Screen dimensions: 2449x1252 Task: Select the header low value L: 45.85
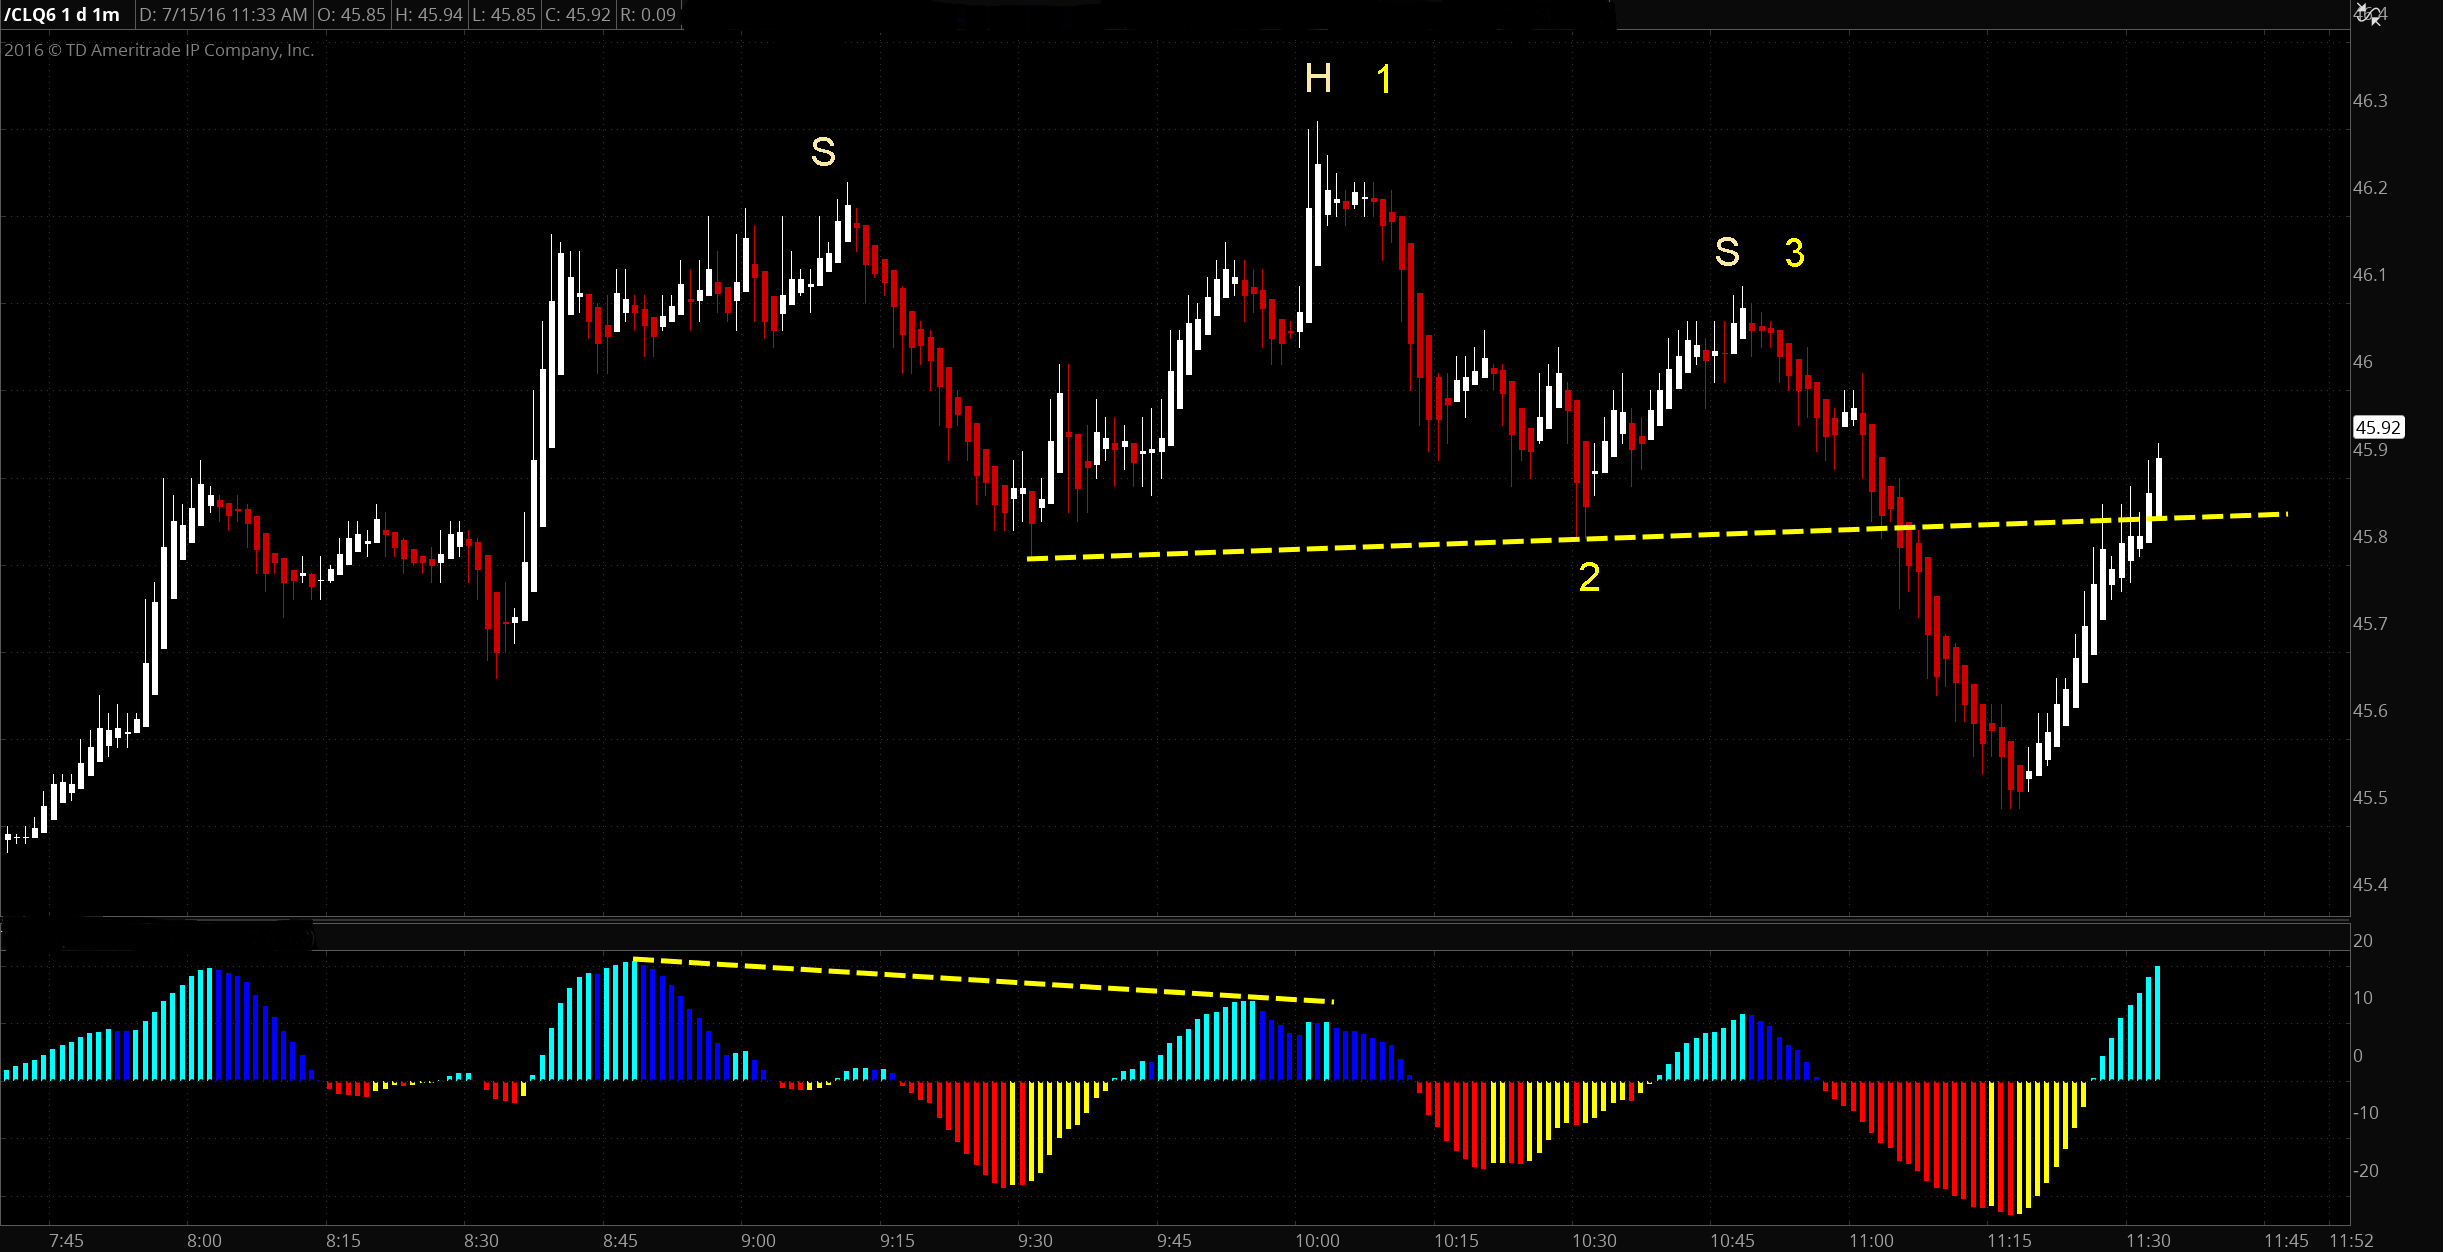click(505, 15)
